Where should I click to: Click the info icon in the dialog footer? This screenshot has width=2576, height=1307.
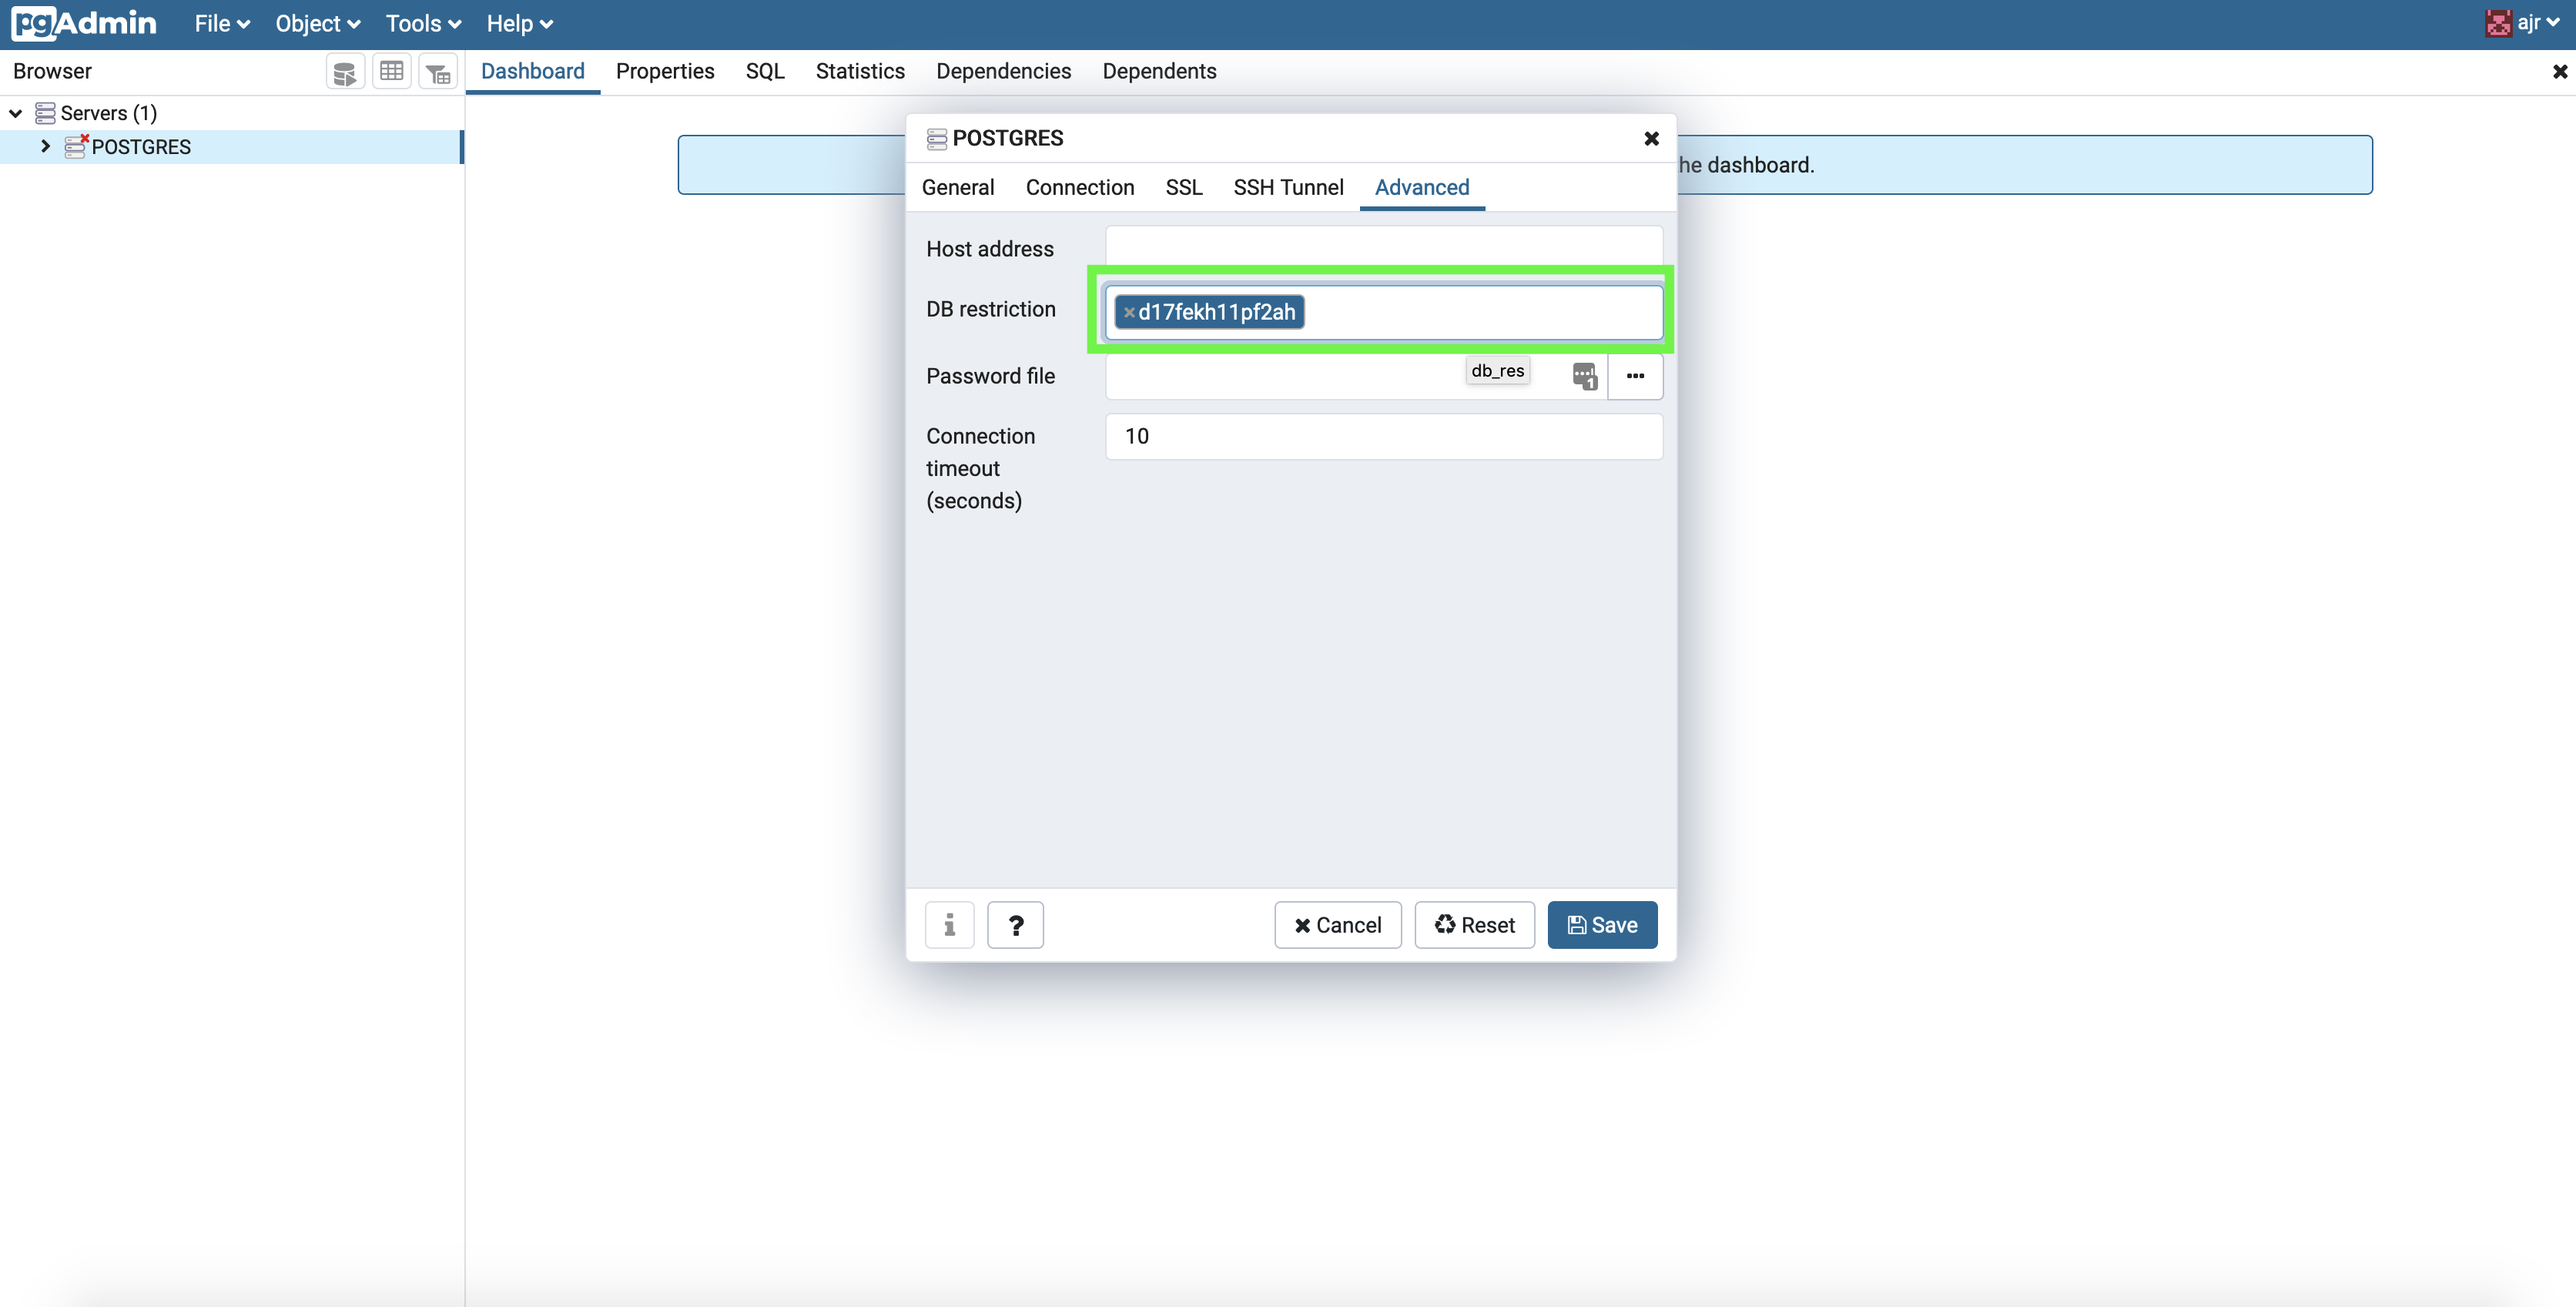click(x=949, y=925)
